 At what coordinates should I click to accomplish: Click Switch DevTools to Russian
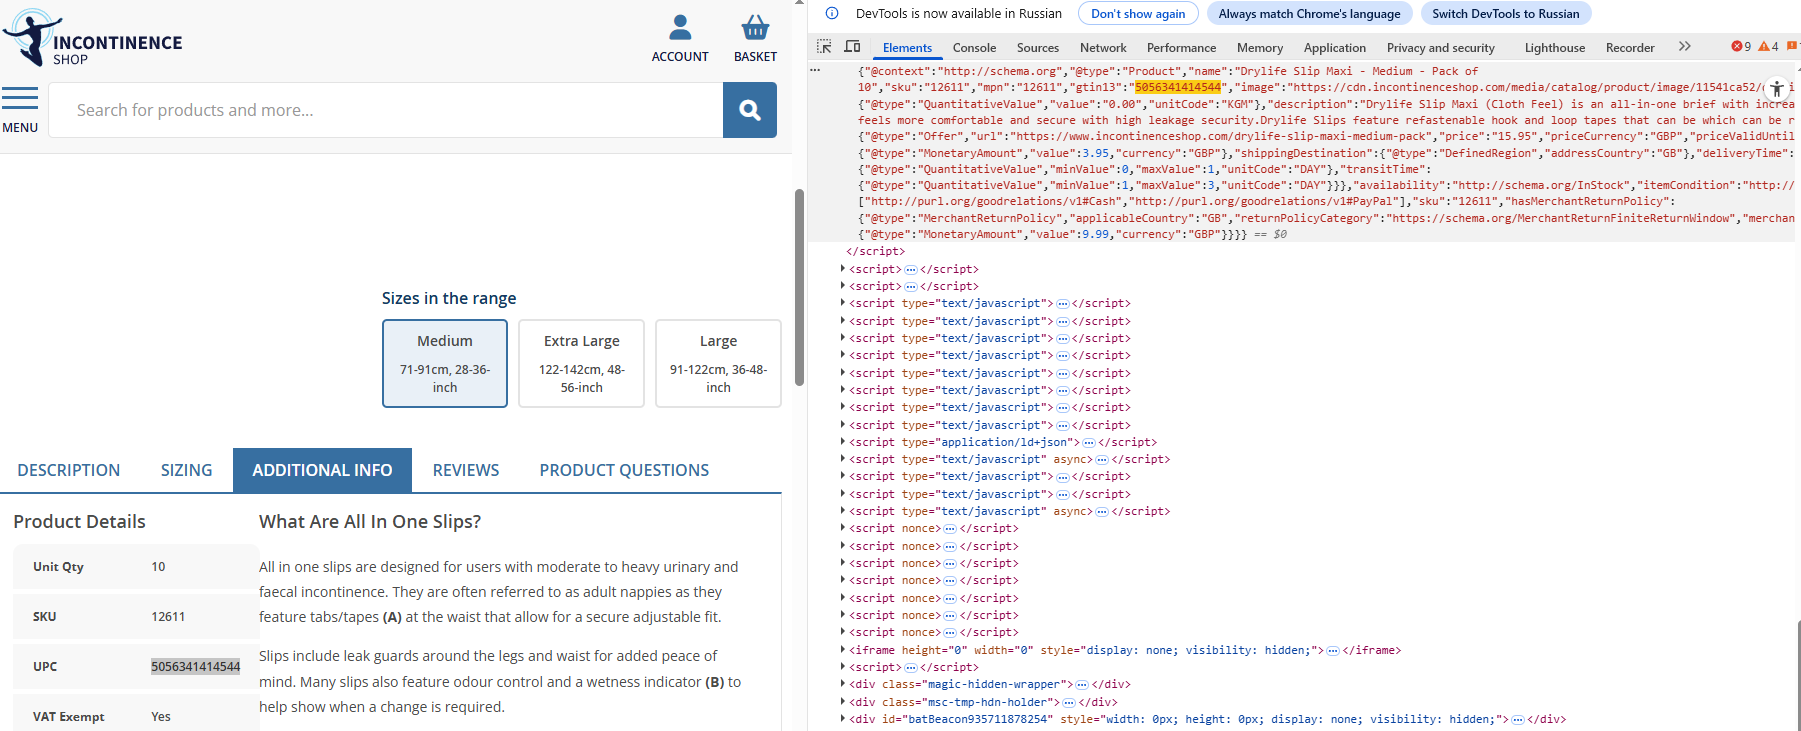(1505, 13)
